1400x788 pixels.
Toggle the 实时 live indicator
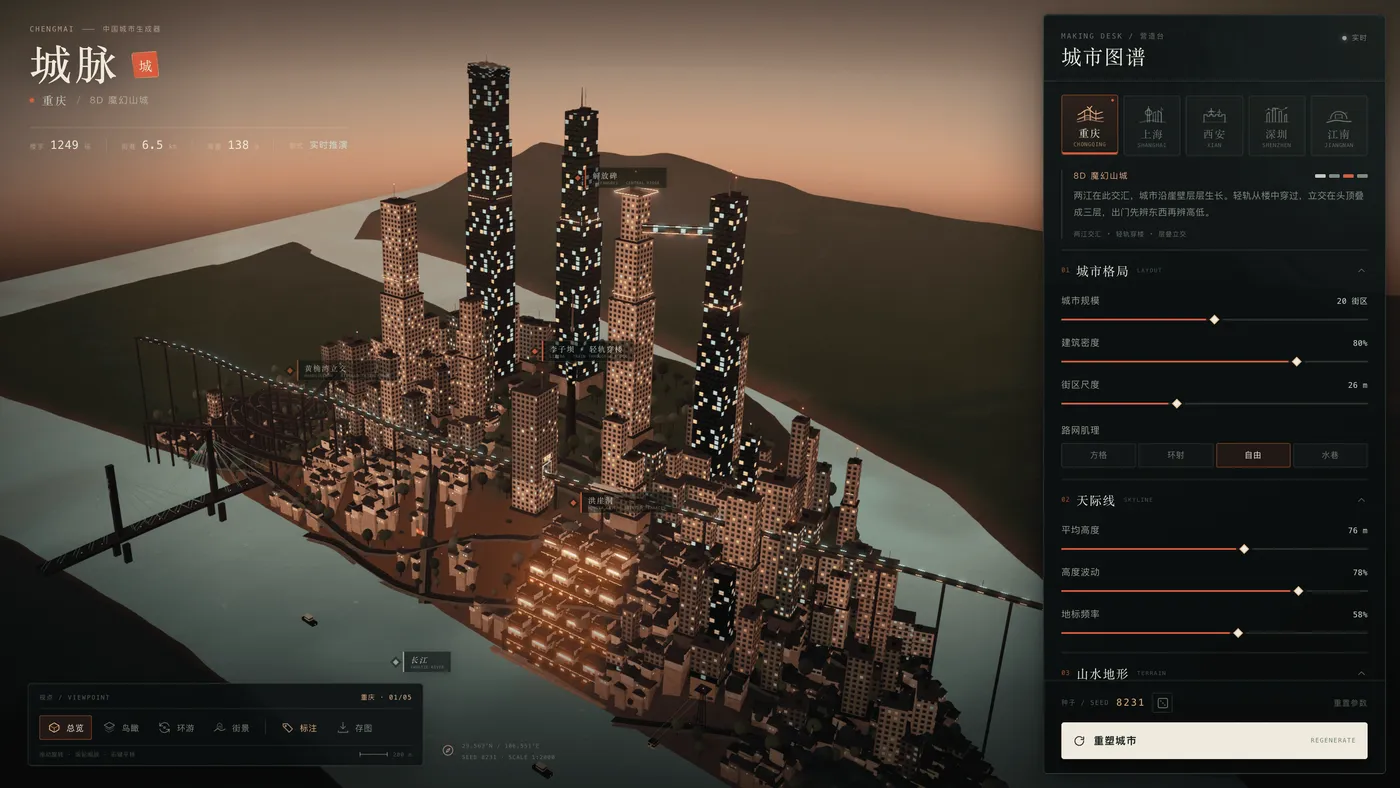1354,38
